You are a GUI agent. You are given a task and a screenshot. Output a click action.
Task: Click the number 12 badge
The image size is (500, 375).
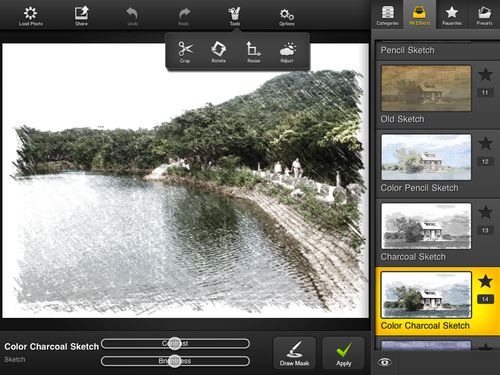coord(485,162)
